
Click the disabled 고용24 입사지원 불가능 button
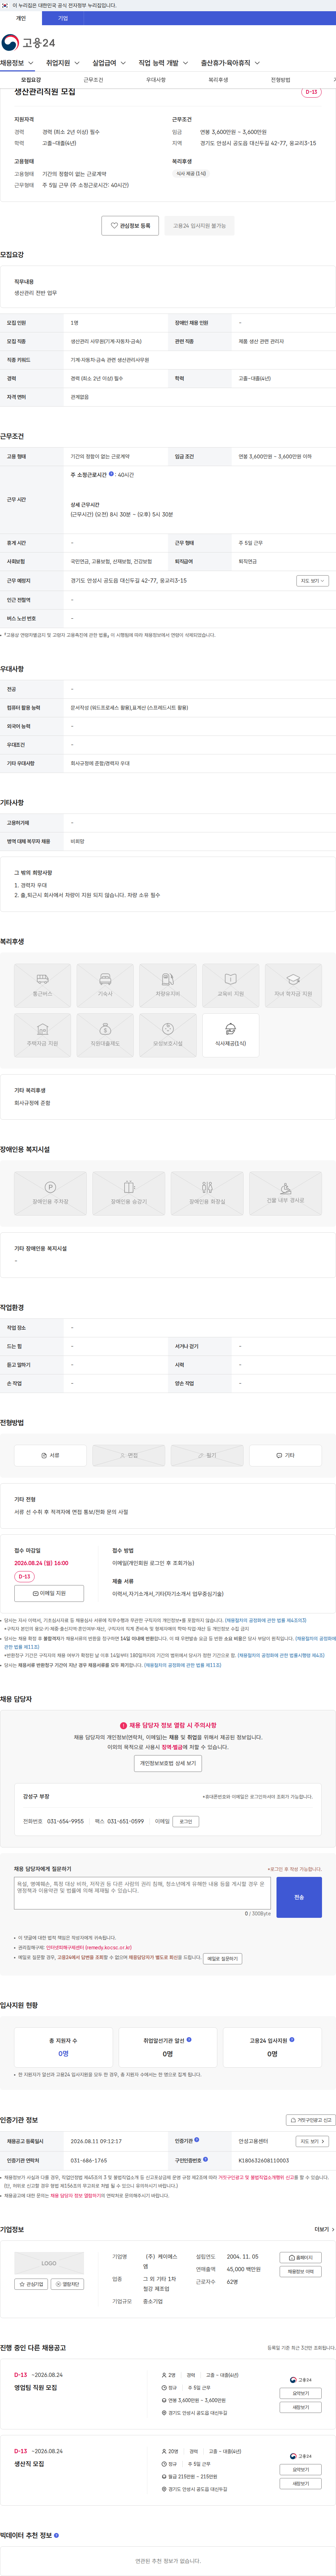(199, 226)
